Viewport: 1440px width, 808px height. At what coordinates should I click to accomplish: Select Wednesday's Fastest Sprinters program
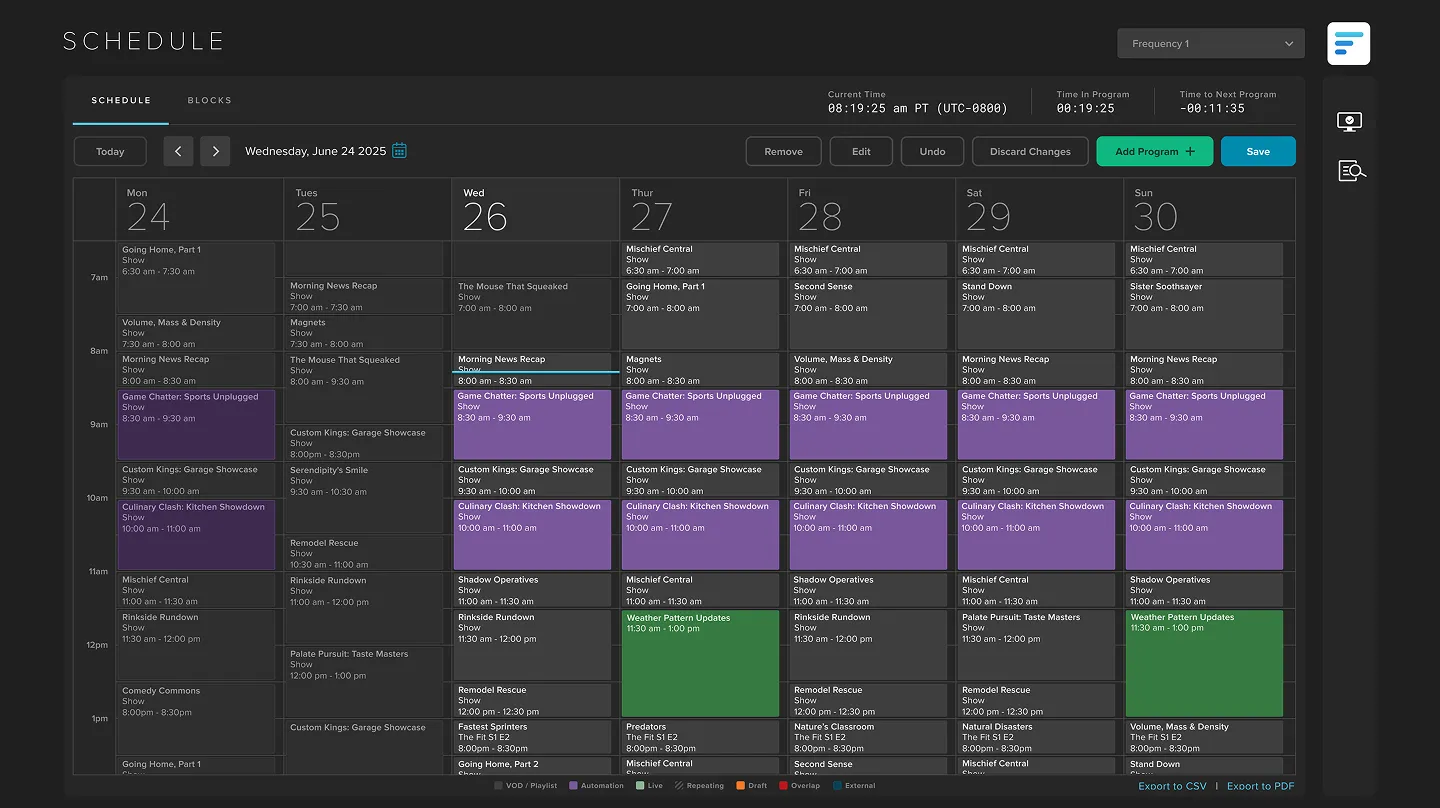pyautogui.click(x=532, y=737)
